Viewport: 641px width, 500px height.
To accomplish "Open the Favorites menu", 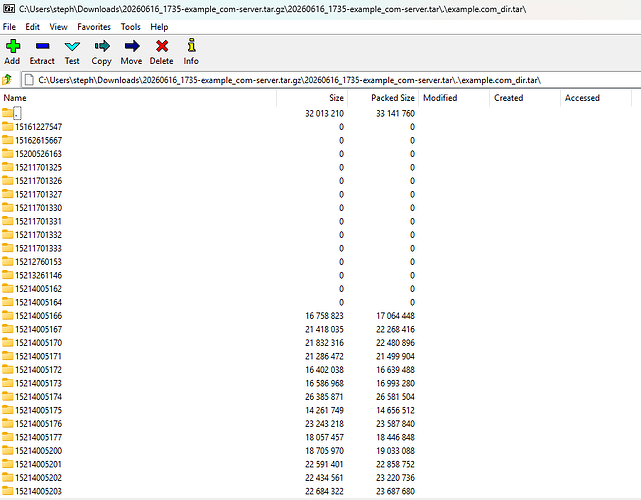I will coord(94,27).
